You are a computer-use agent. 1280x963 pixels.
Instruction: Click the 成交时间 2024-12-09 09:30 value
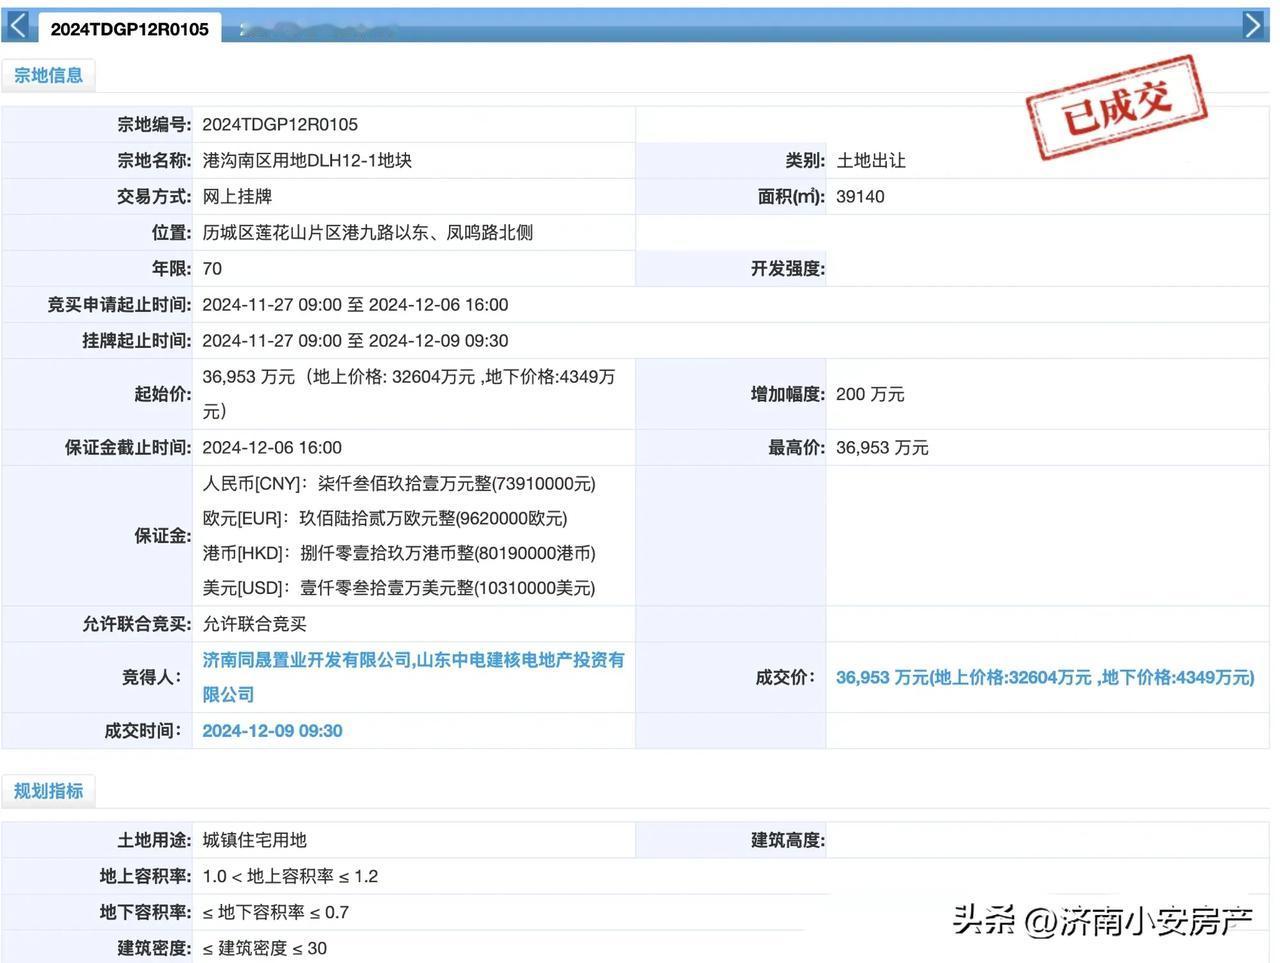tap(272, 731)
